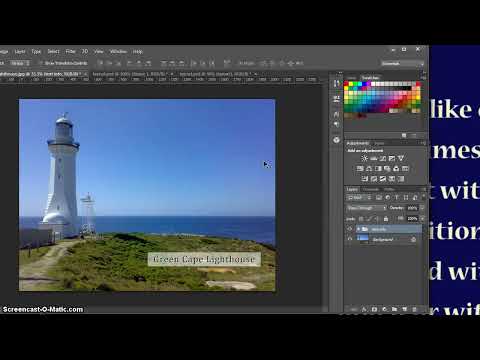The width and height of the screenshot is (480, 360).
Task: Add a Threshold adjustment
Action: [383, 179]
